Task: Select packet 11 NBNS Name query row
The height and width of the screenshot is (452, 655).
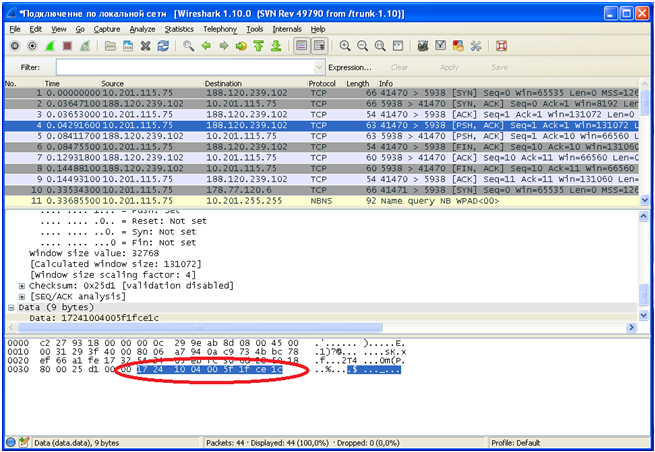Action: coord(322,201)
